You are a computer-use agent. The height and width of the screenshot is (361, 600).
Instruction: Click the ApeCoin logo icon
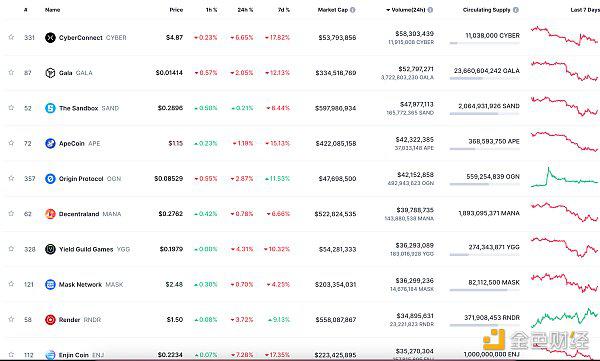50,143
